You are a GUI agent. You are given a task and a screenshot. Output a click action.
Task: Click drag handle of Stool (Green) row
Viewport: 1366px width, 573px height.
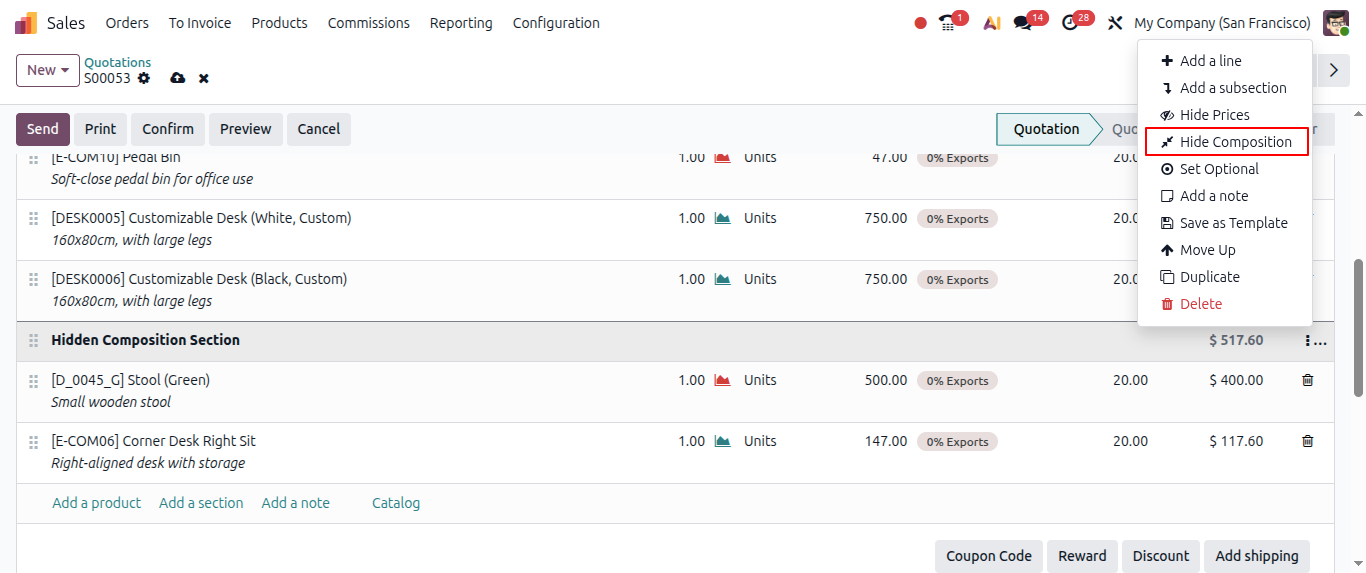(34, 380)
